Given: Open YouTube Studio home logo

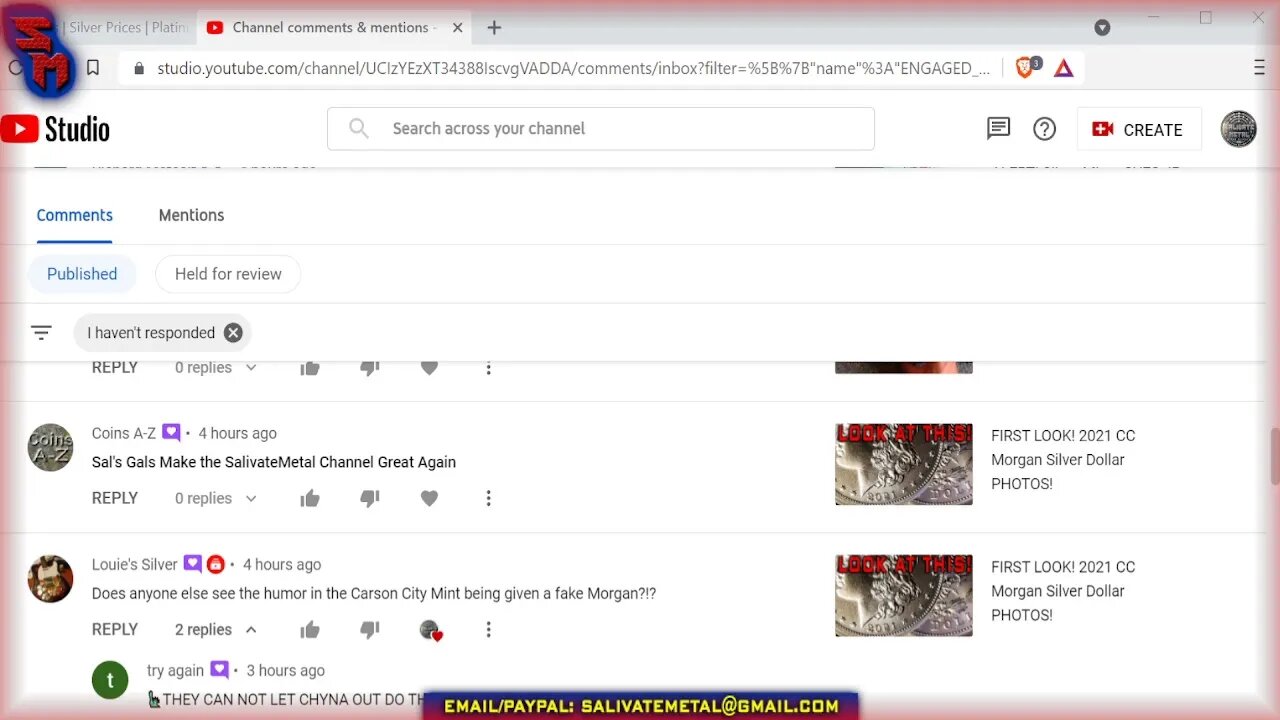Looking at the screenshot, I should (56, 129).
